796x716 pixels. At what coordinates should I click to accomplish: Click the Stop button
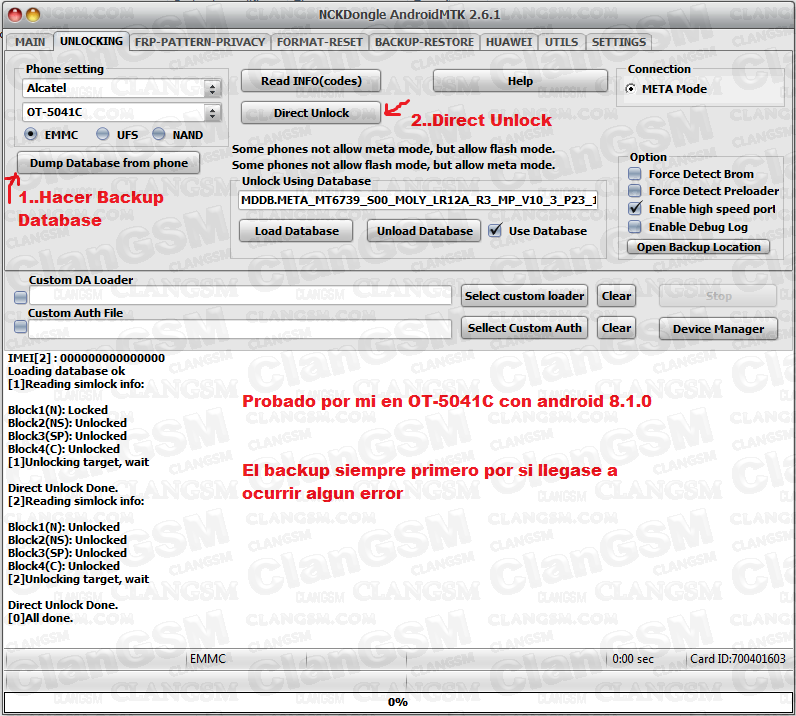pyautogui.click(x=718, y=296)
